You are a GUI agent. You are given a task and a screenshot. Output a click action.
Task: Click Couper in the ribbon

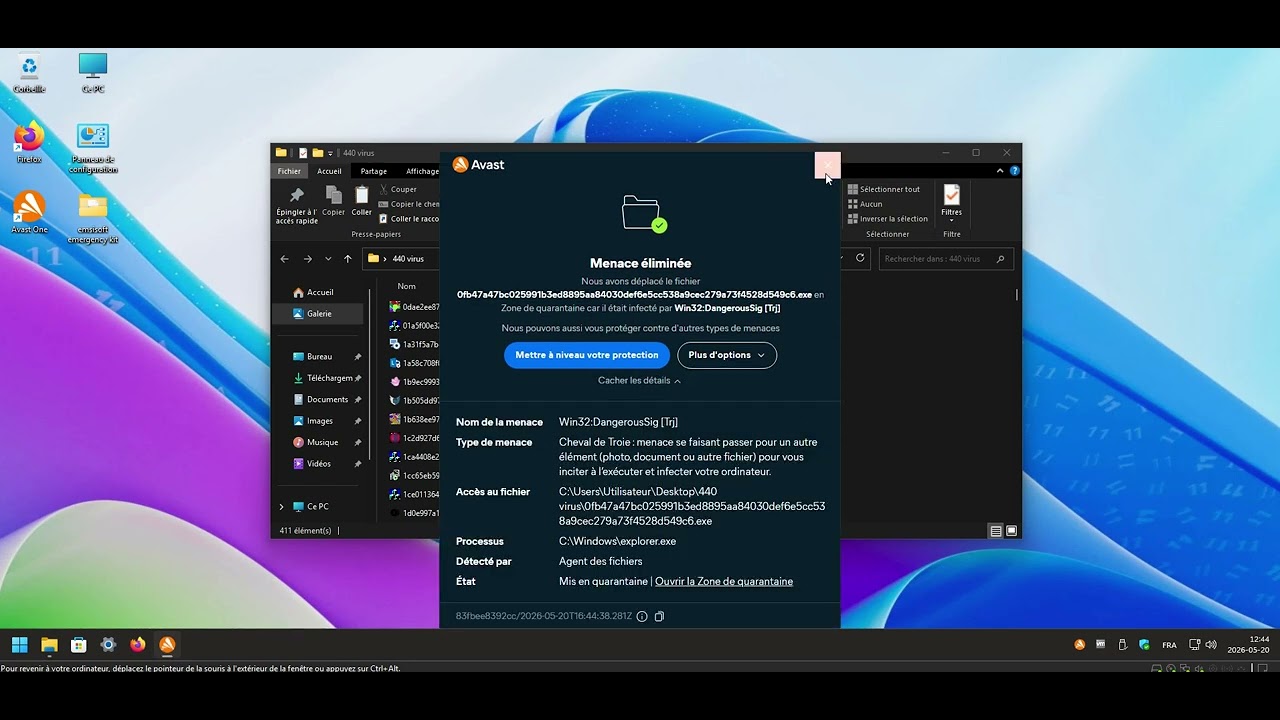pyautogui.click(x=398, y=189)
